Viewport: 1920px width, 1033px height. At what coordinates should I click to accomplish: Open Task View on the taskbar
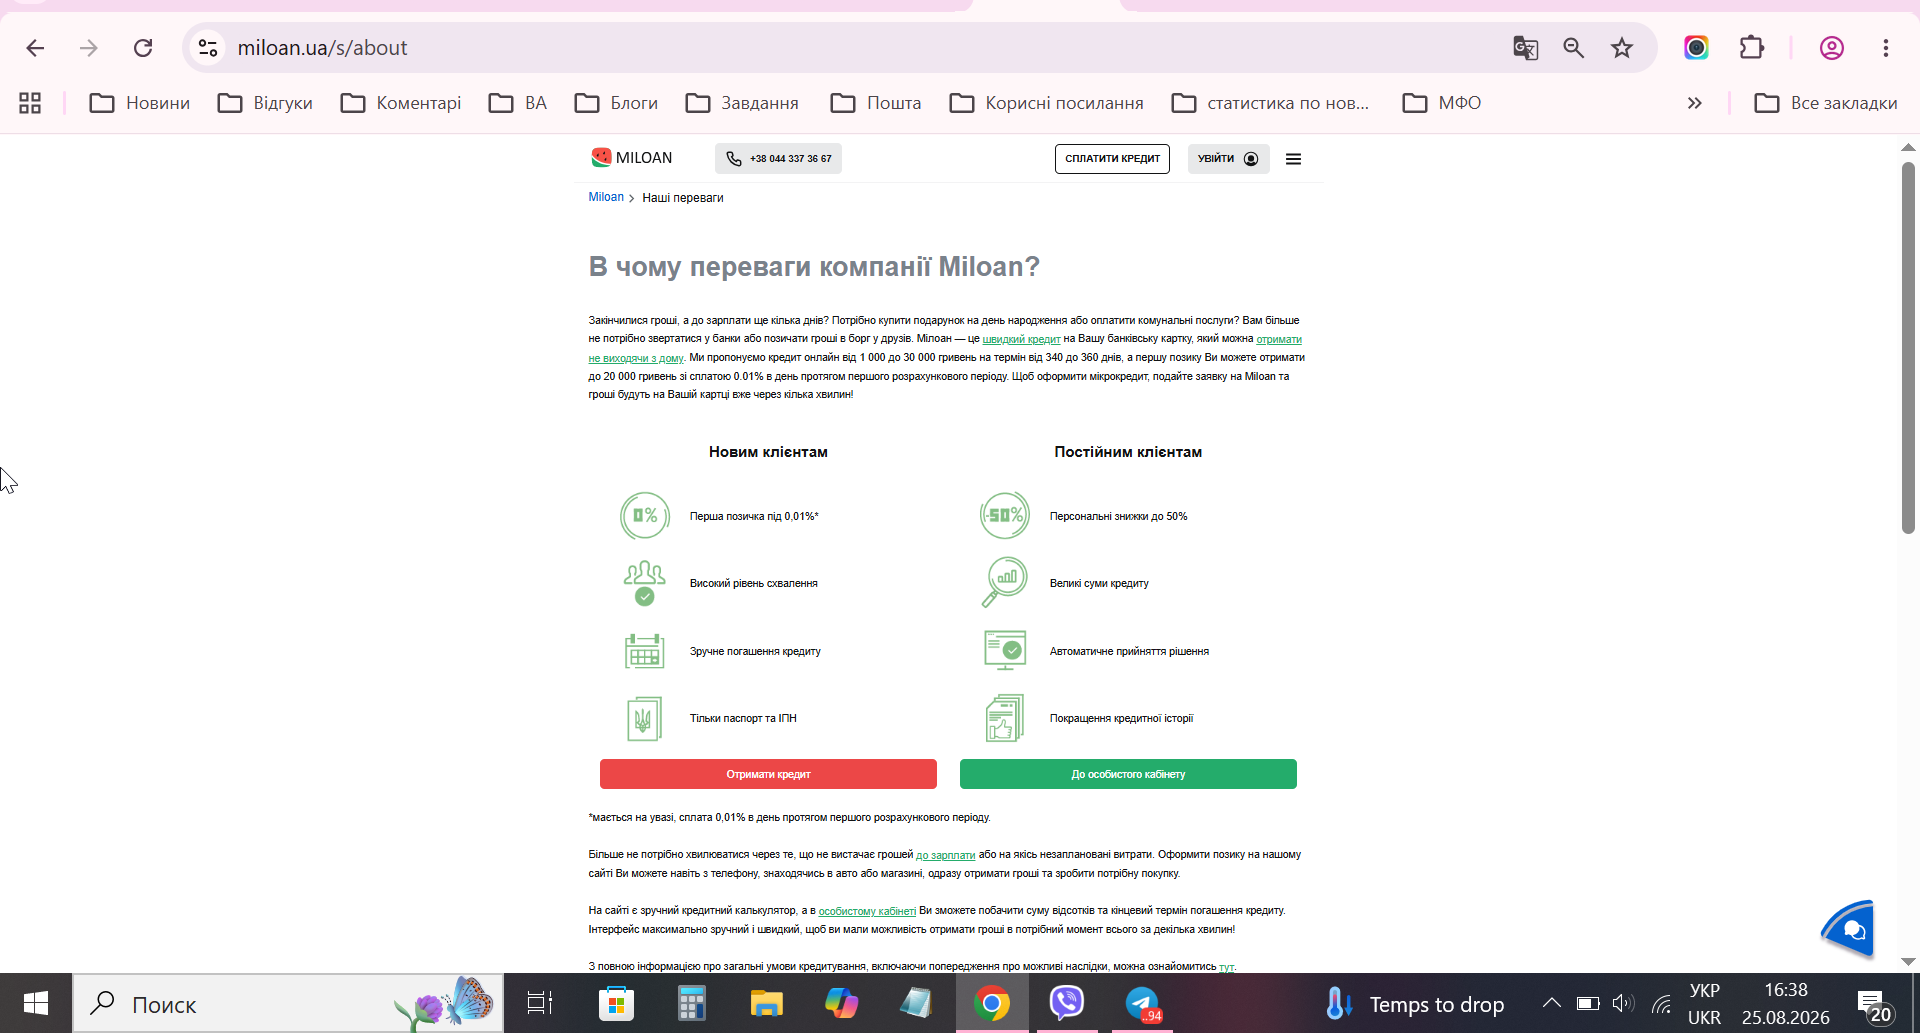tap(540, 1003)
